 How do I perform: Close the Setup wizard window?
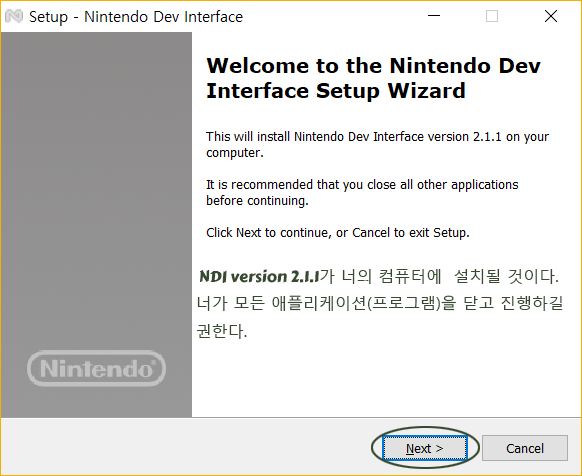[551, 16]
